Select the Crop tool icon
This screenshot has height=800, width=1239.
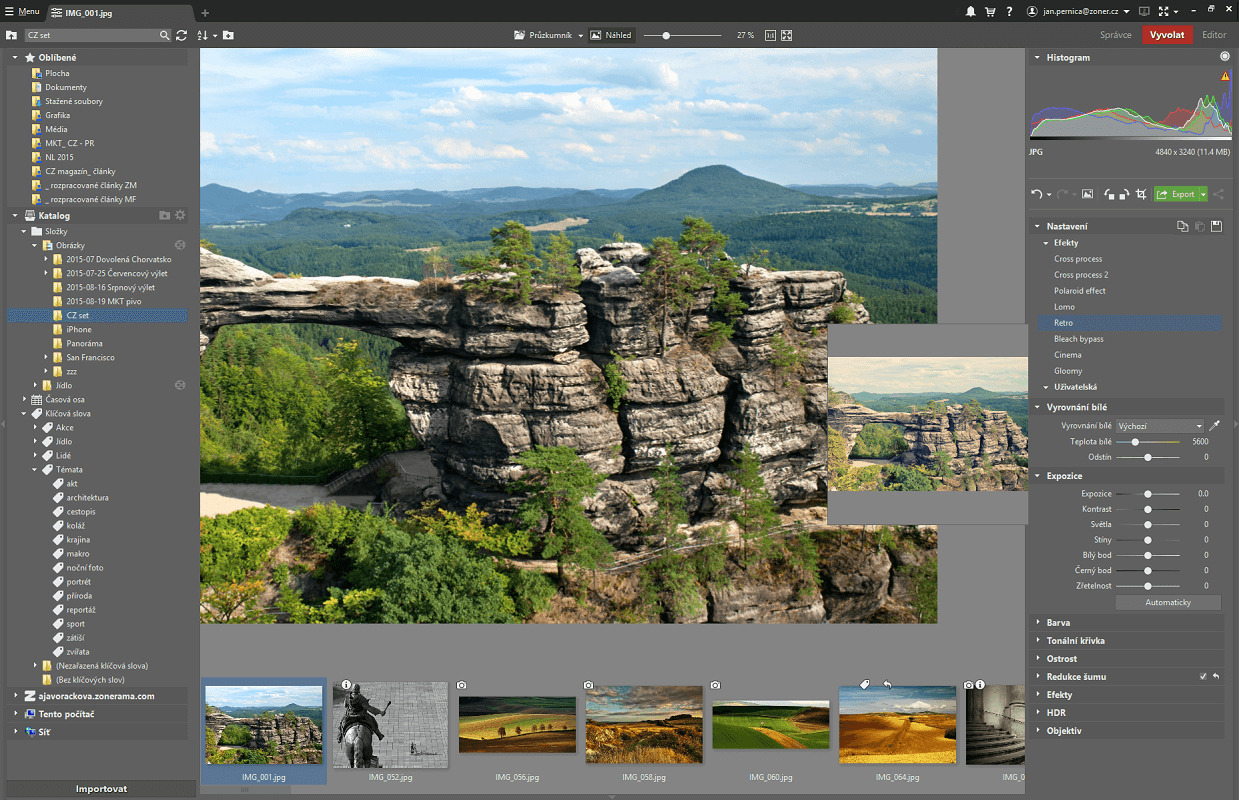pos(1140,194)
